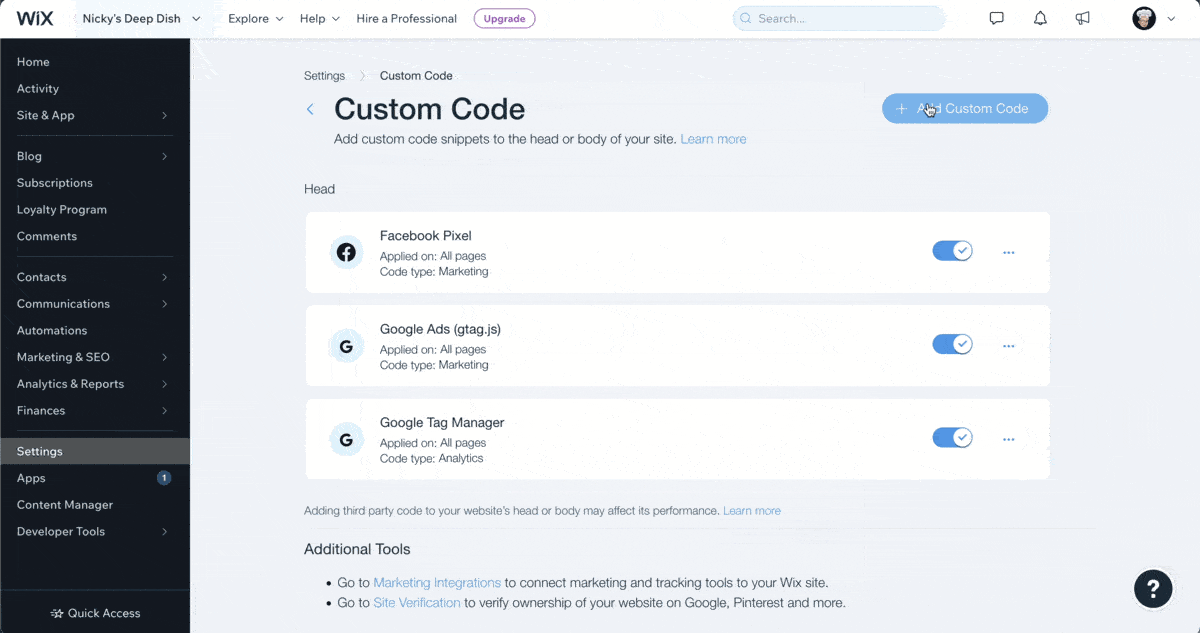Open more options for Google Ads
Image resolution: width=1200 pixels, height=633 pixels.
click(1008, 346)
